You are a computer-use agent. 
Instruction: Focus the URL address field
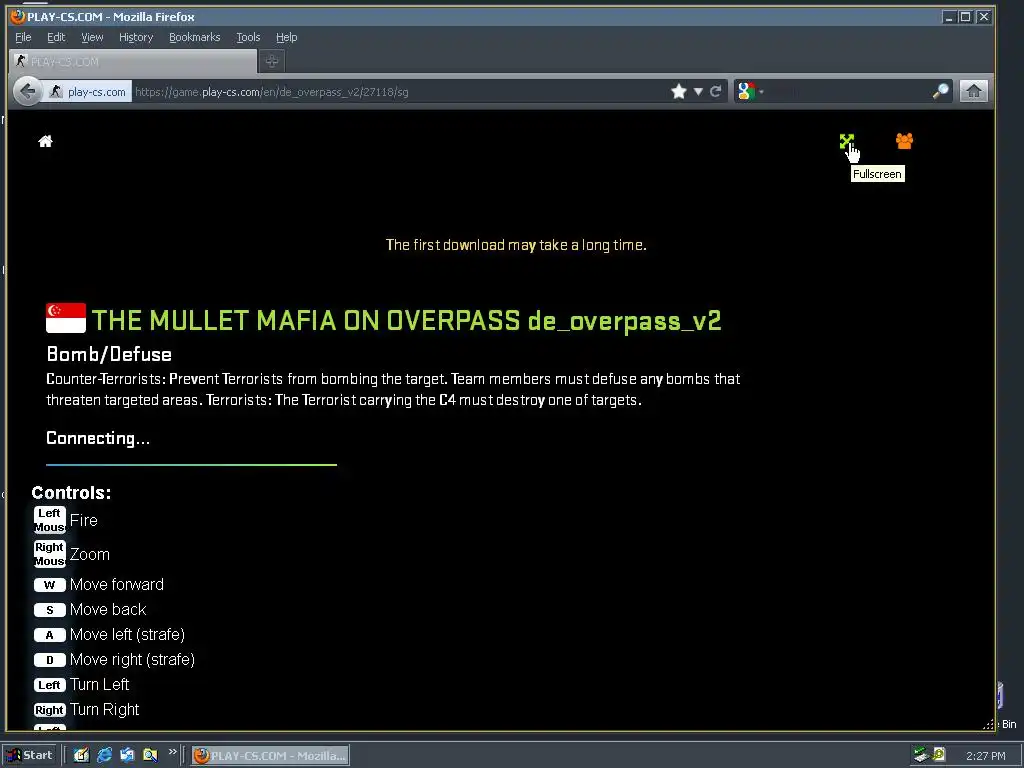398,92
